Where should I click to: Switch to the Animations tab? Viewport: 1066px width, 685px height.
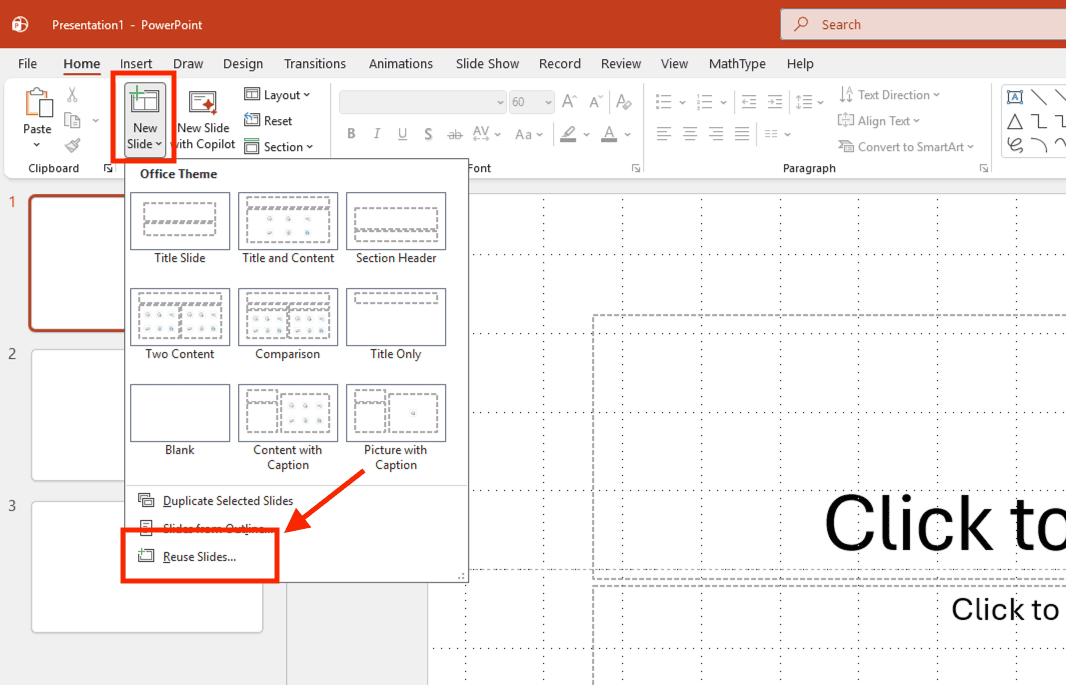coord(400,63)
